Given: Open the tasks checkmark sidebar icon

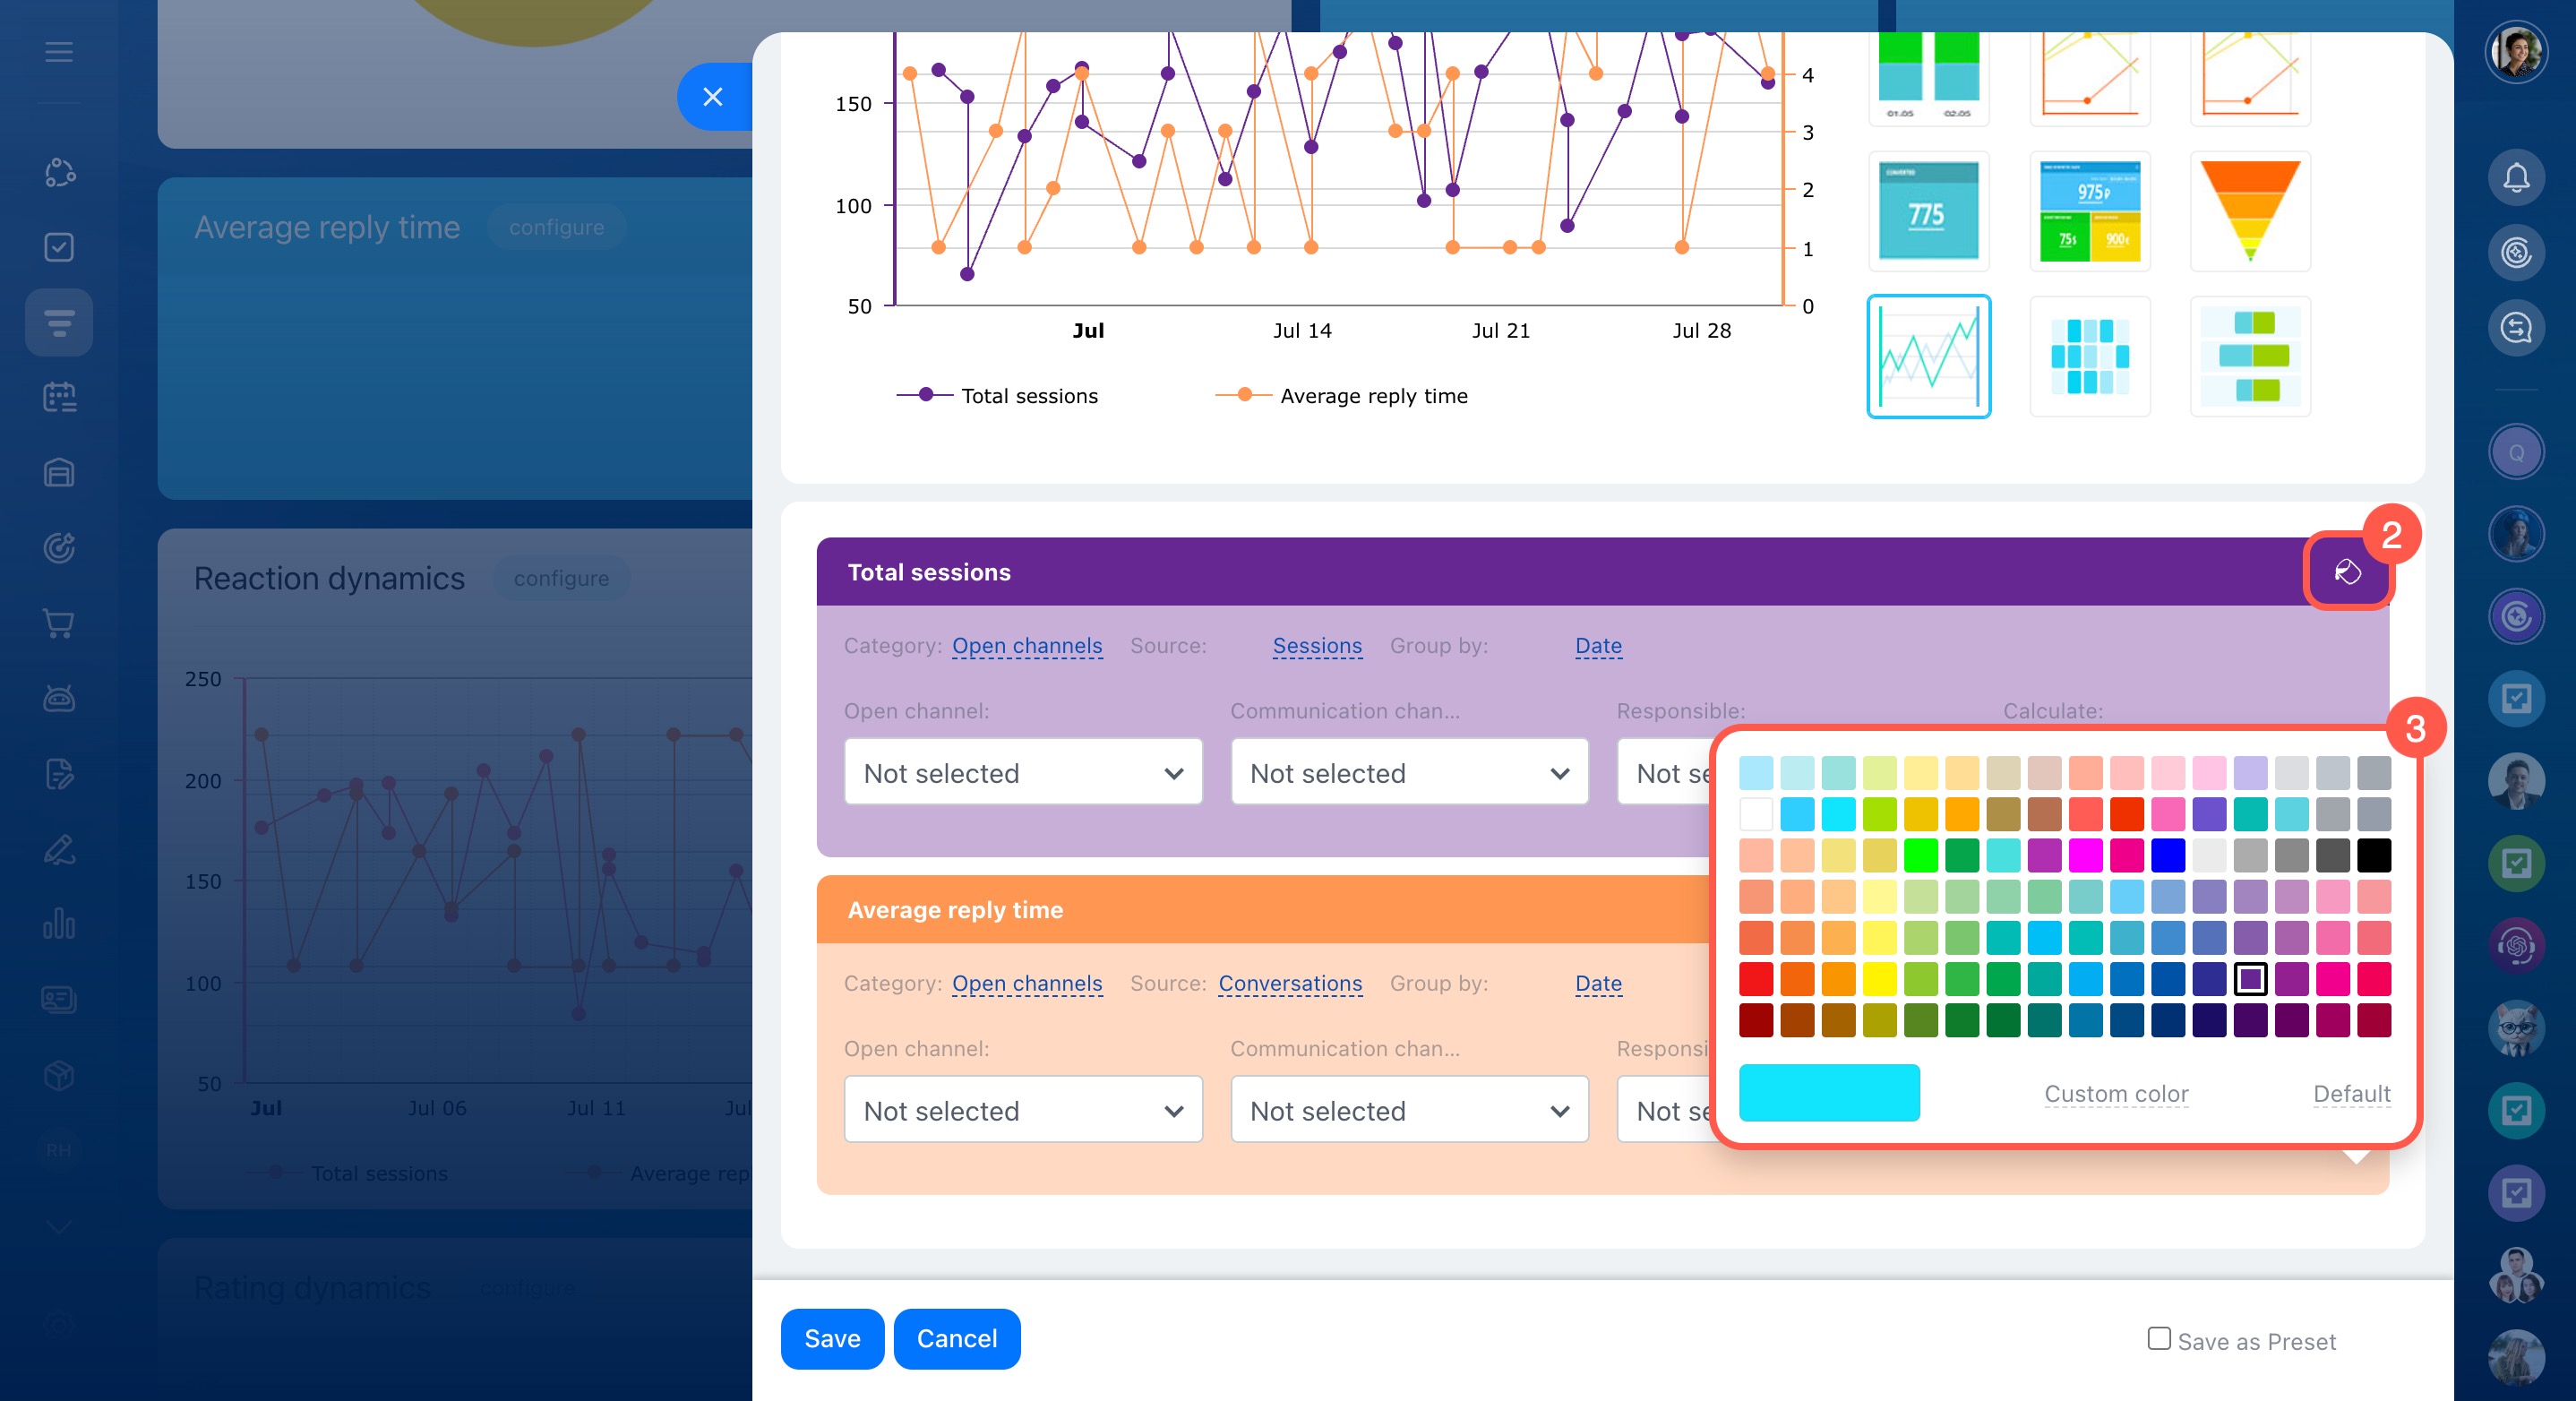Looking at the screenshot, I should (x=59, y=247).
